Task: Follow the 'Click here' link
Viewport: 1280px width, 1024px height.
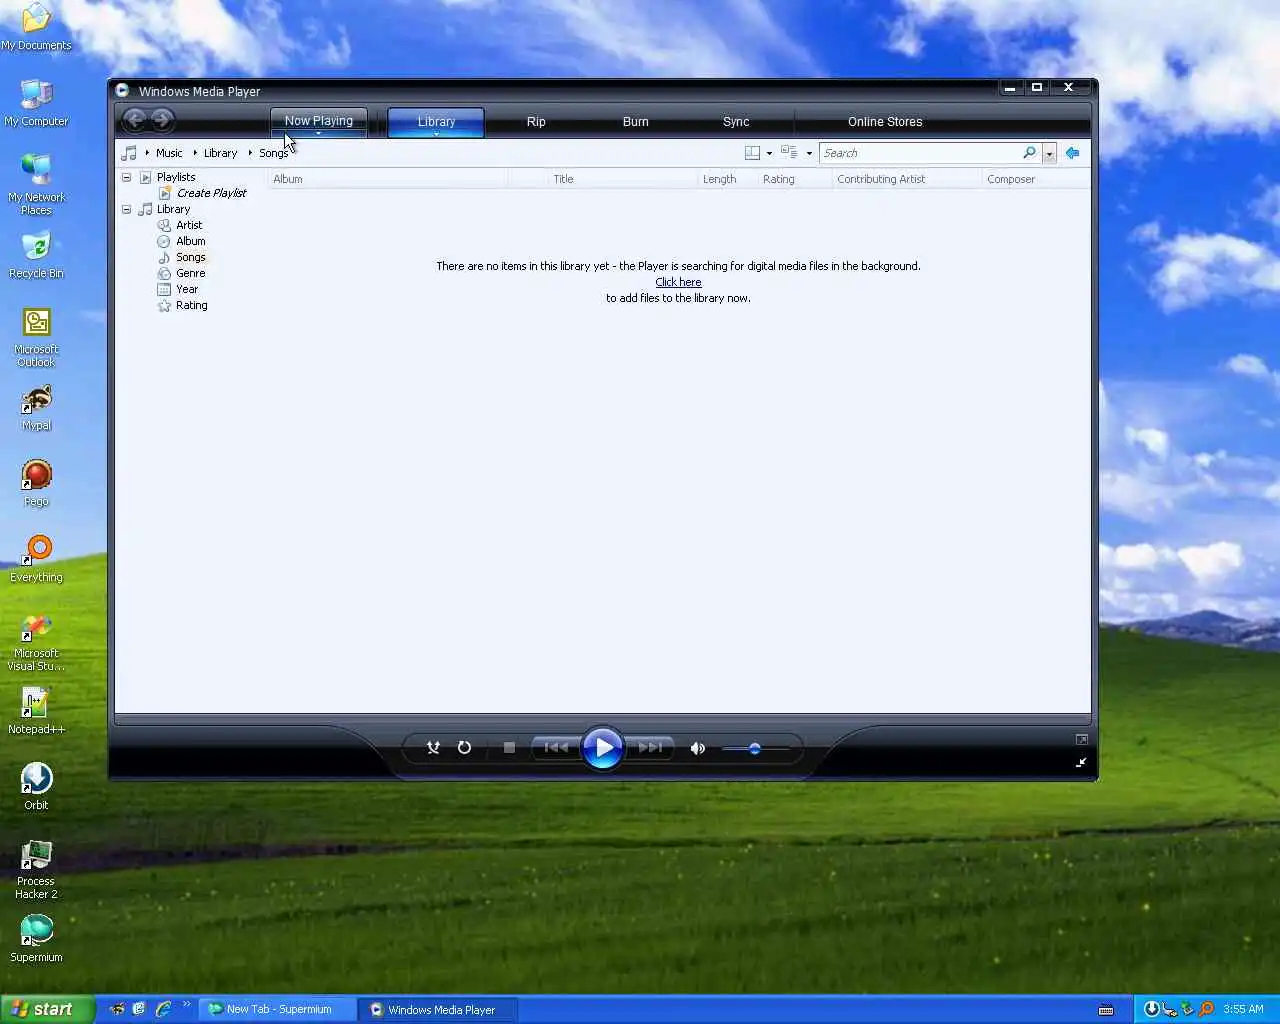Action: (x=678, y=282)
